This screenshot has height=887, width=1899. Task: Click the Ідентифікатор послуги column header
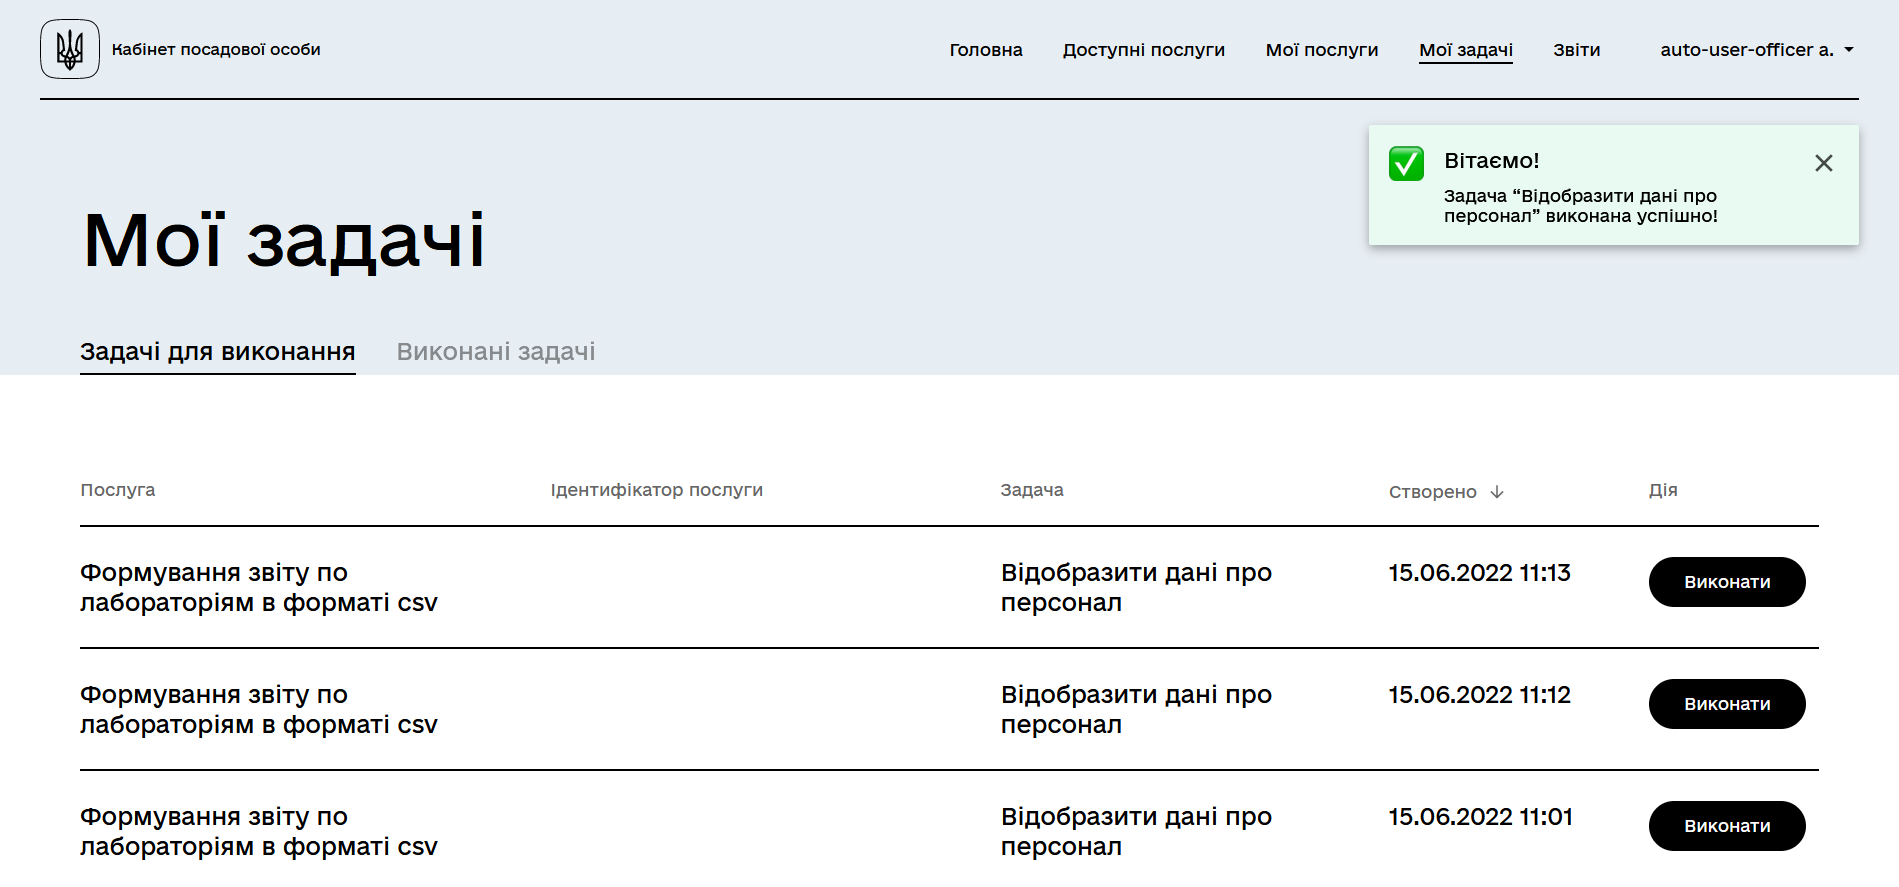click(657, 490)
